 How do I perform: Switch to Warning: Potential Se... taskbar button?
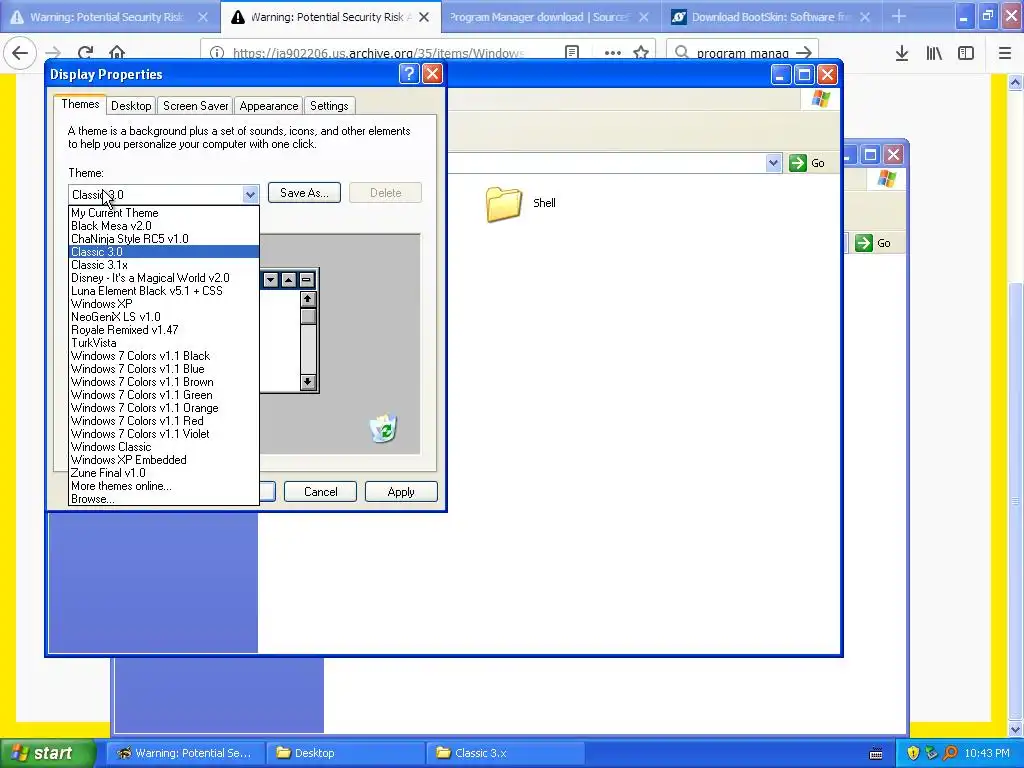[185, 753]
